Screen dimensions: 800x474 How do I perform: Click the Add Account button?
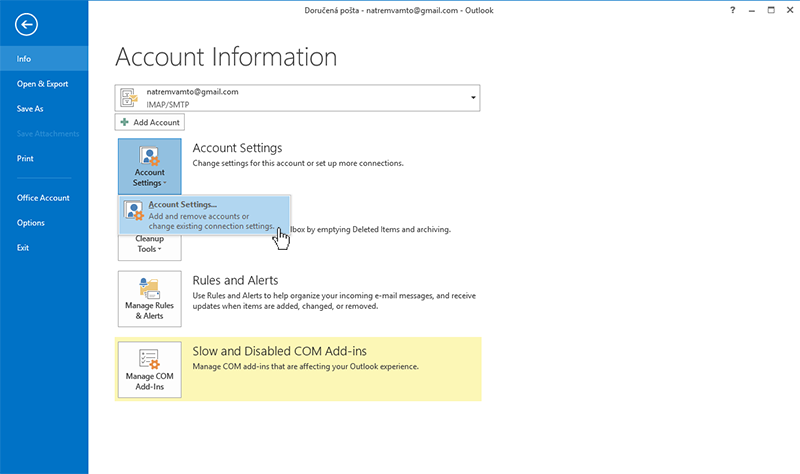point(149,122)
